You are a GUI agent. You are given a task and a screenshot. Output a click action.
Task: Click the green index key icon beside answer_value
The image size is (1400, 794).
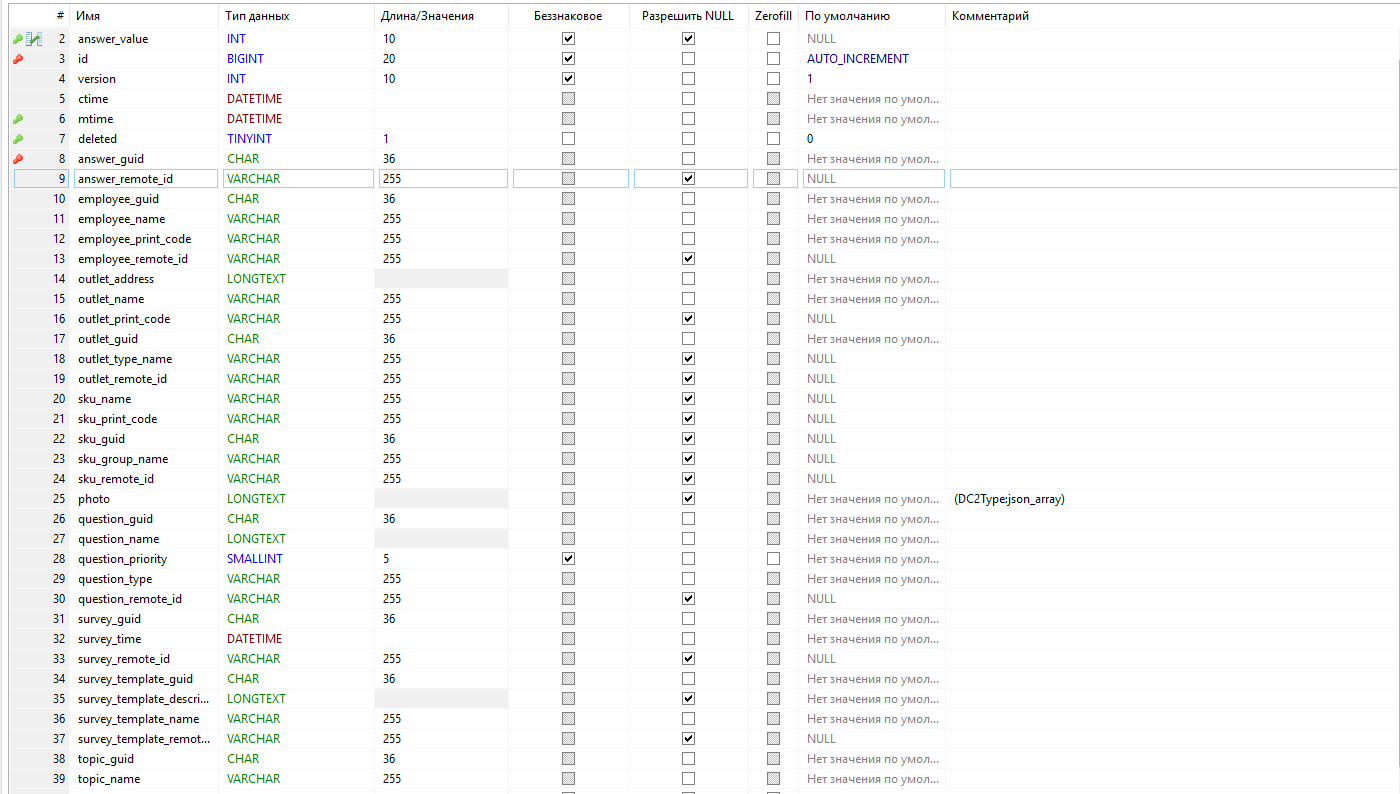pyautogui.click(x=17, y=39)
